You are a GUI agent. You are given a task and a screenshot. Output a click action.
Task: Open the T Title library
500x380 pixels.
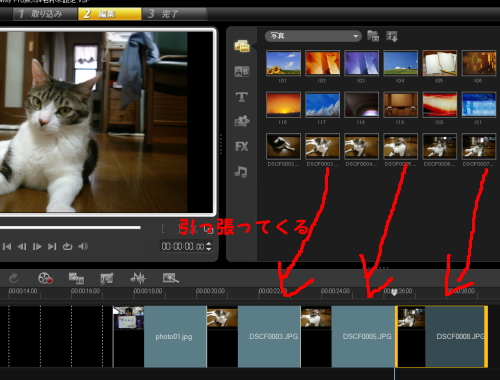[x=242, y=97]
